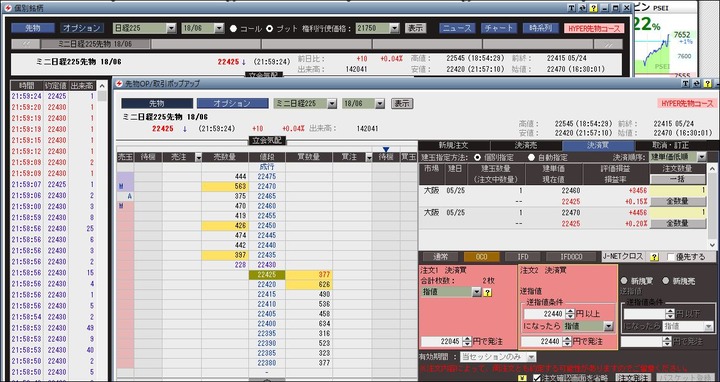Click 注文1 price field showing 22045
This screenshot has height=382, width=720.
[x=442, y=342]
